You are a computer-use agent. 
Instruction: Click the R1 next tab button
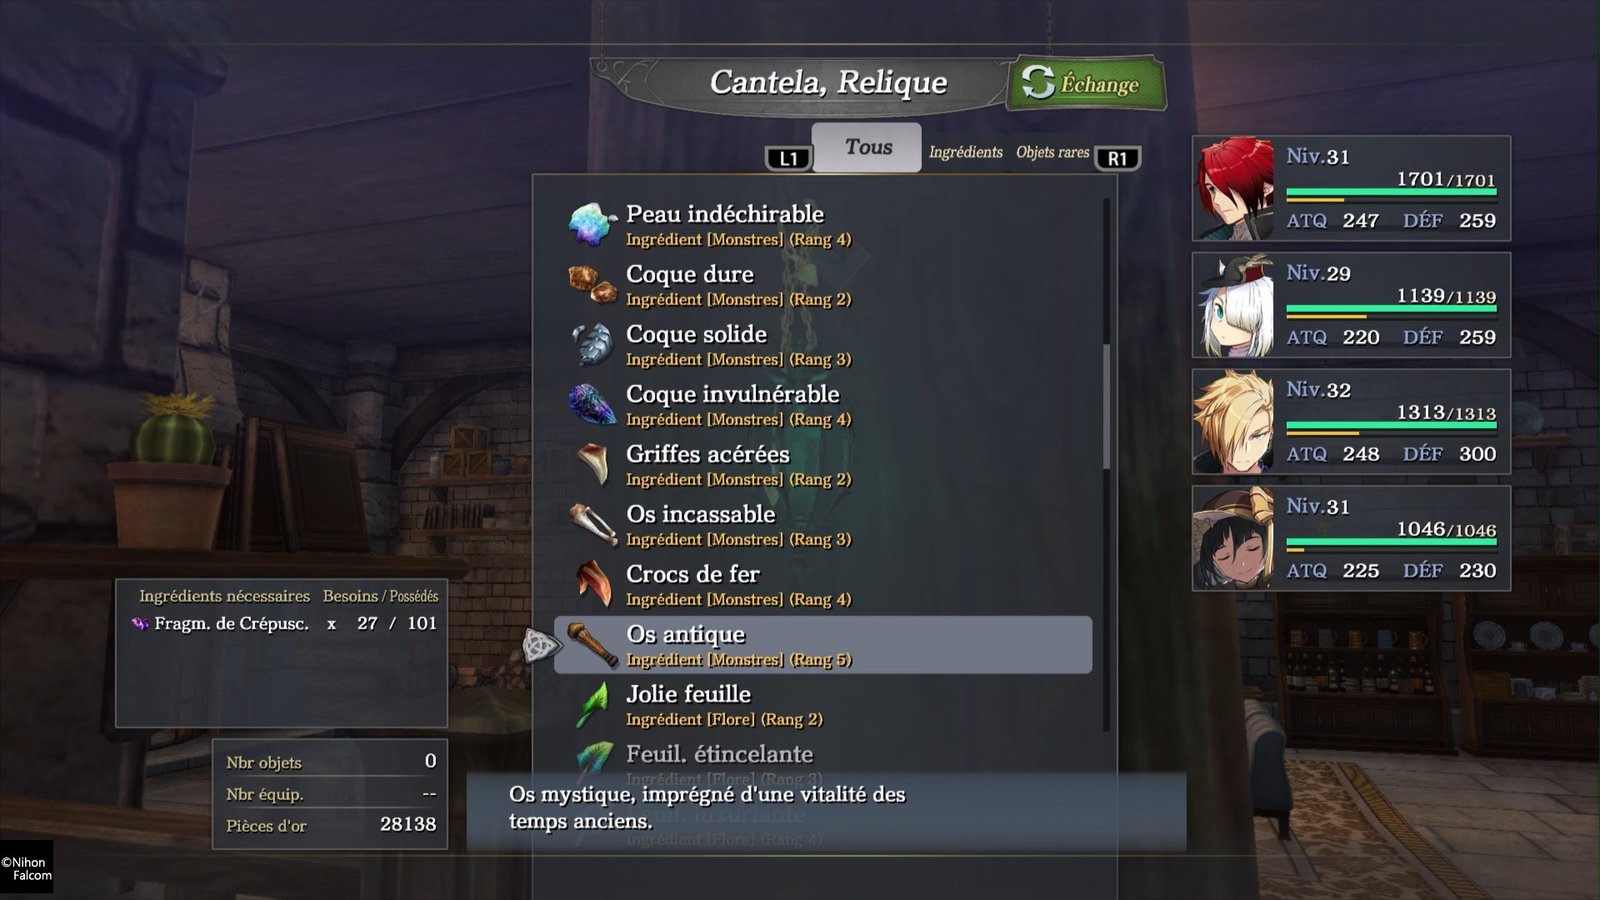(x=1117, y=158)
